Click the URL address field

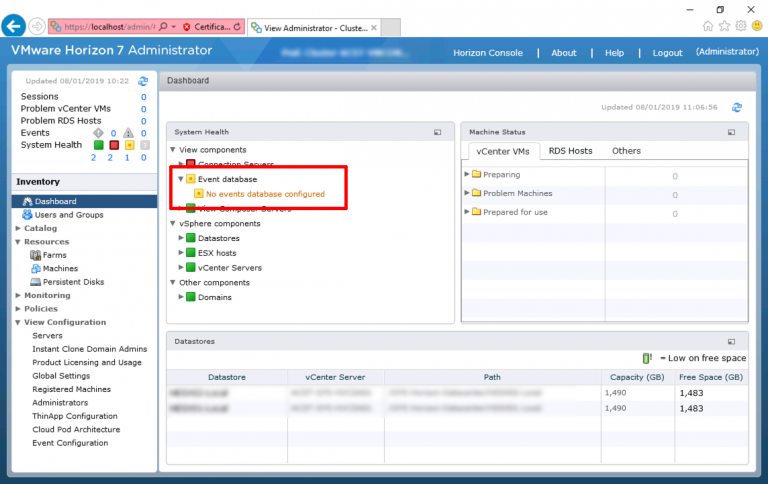110,27
